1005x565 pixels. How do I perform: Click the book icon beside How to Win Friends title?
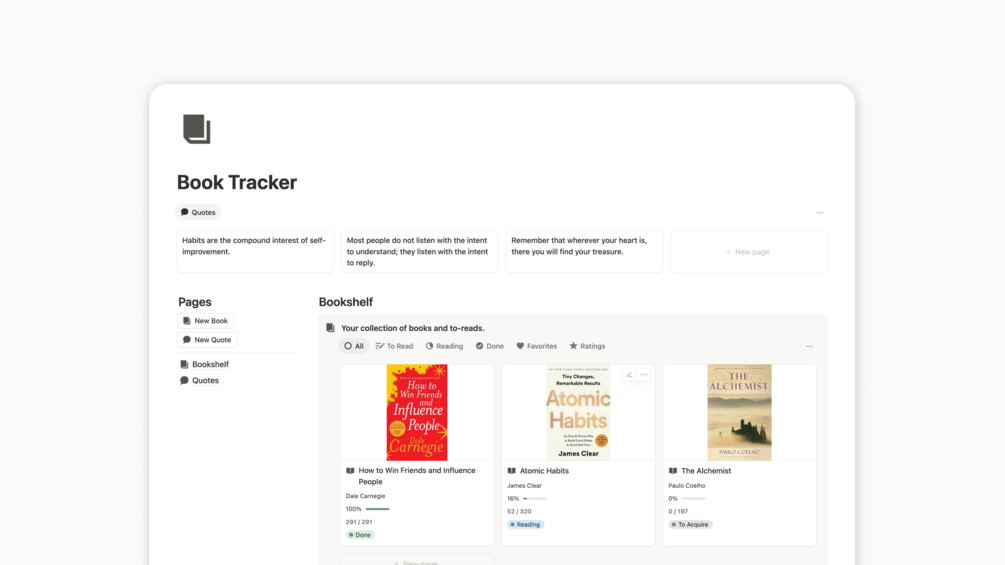(350, 471)
